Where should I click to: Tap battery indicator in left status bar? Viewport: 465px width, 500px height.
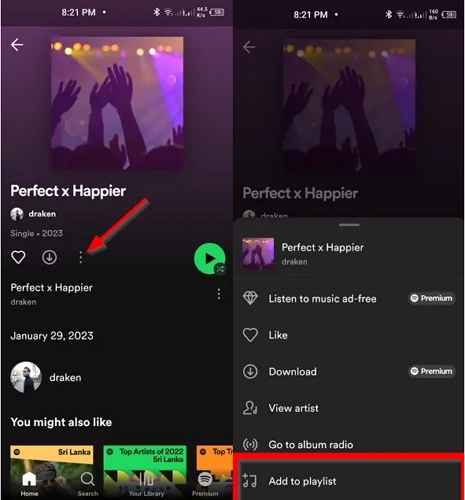coord(217,12)
